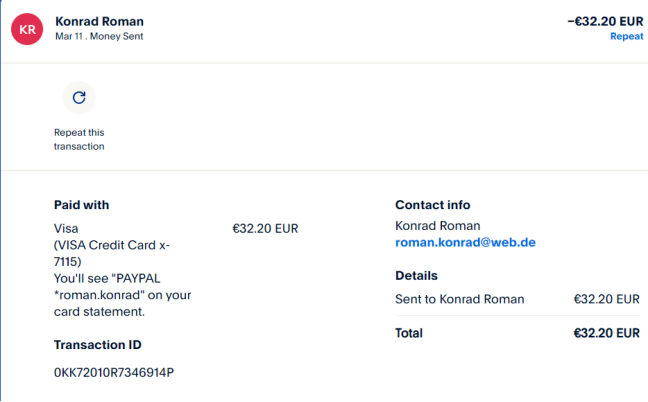Click the KR initials avatar
The image size is (648, 402).
point(27,29)
